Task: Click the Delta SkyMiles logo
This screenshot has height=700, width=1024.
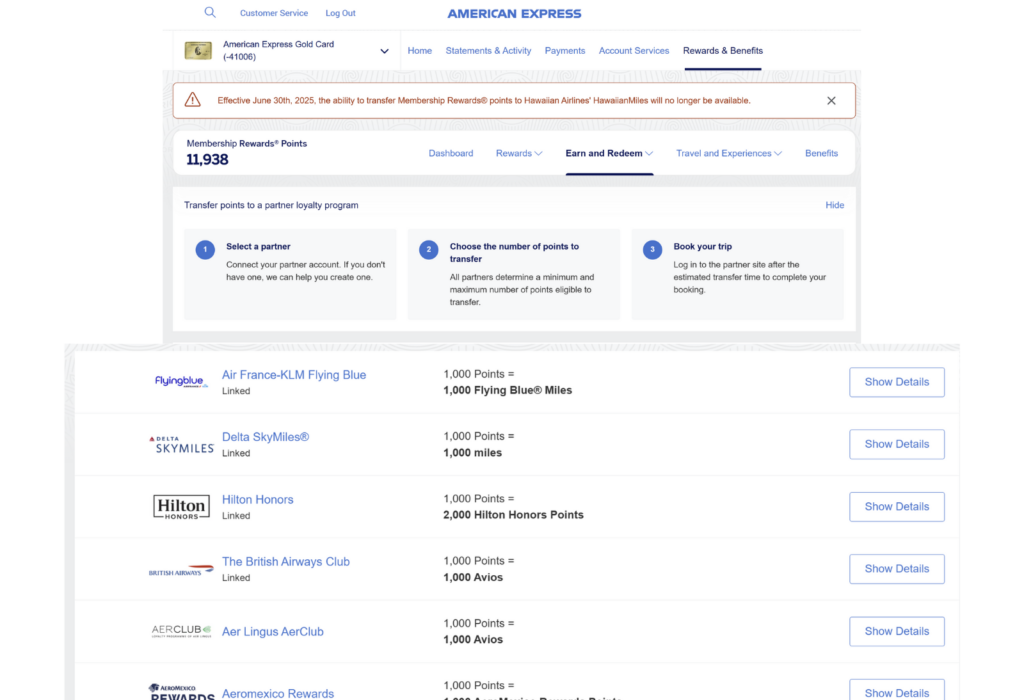Action: 181,444
